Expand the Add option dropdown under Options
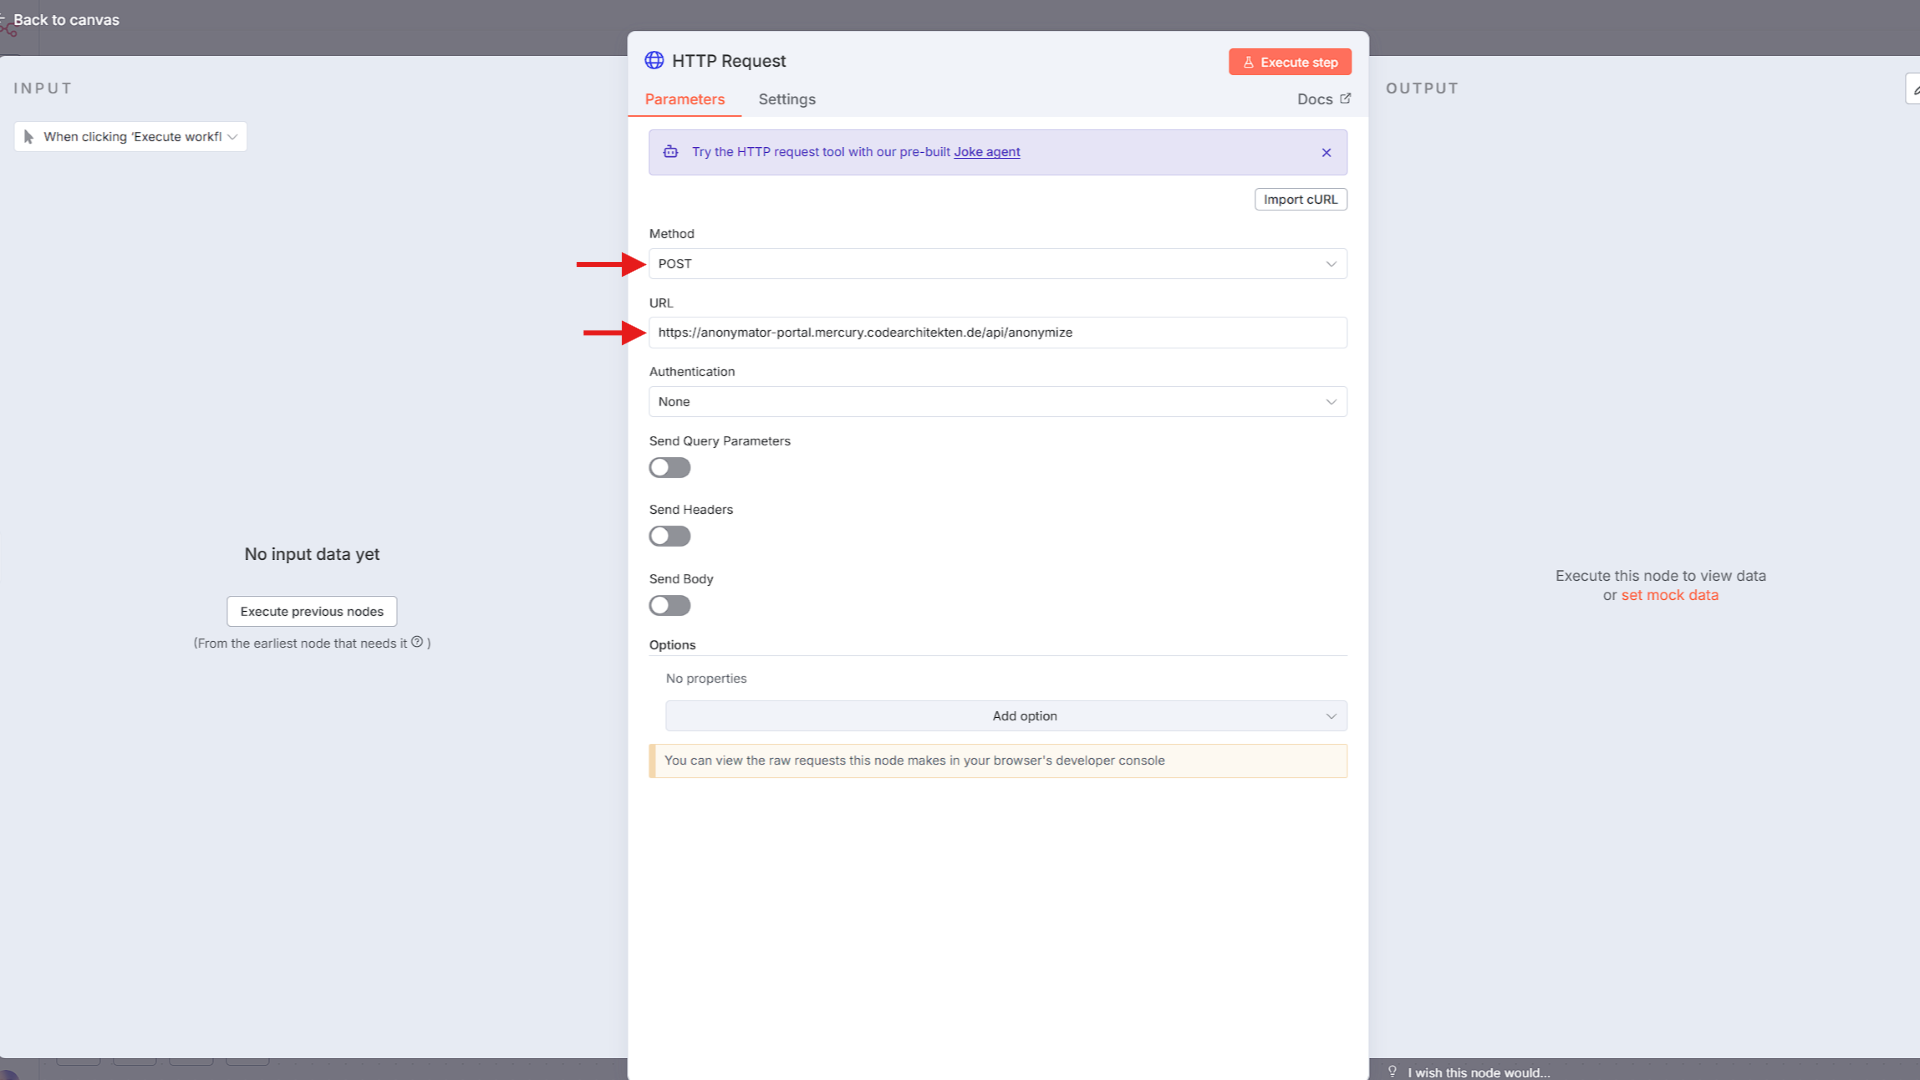 click(1004, 716)
